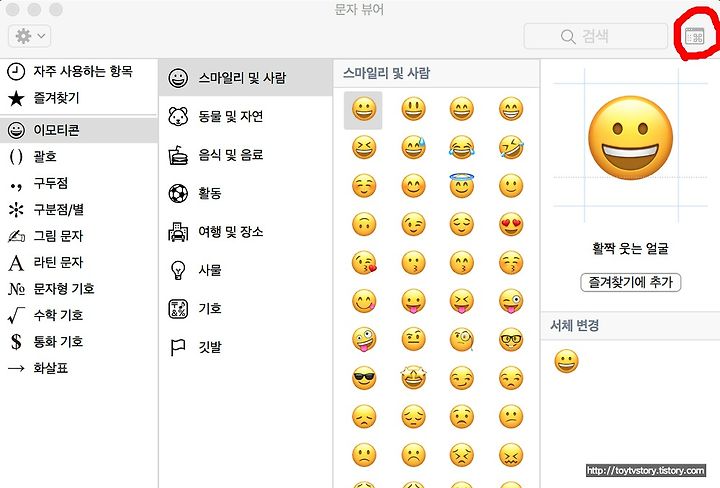Pick the halo angel face emoji

click(x=461, y=185)
